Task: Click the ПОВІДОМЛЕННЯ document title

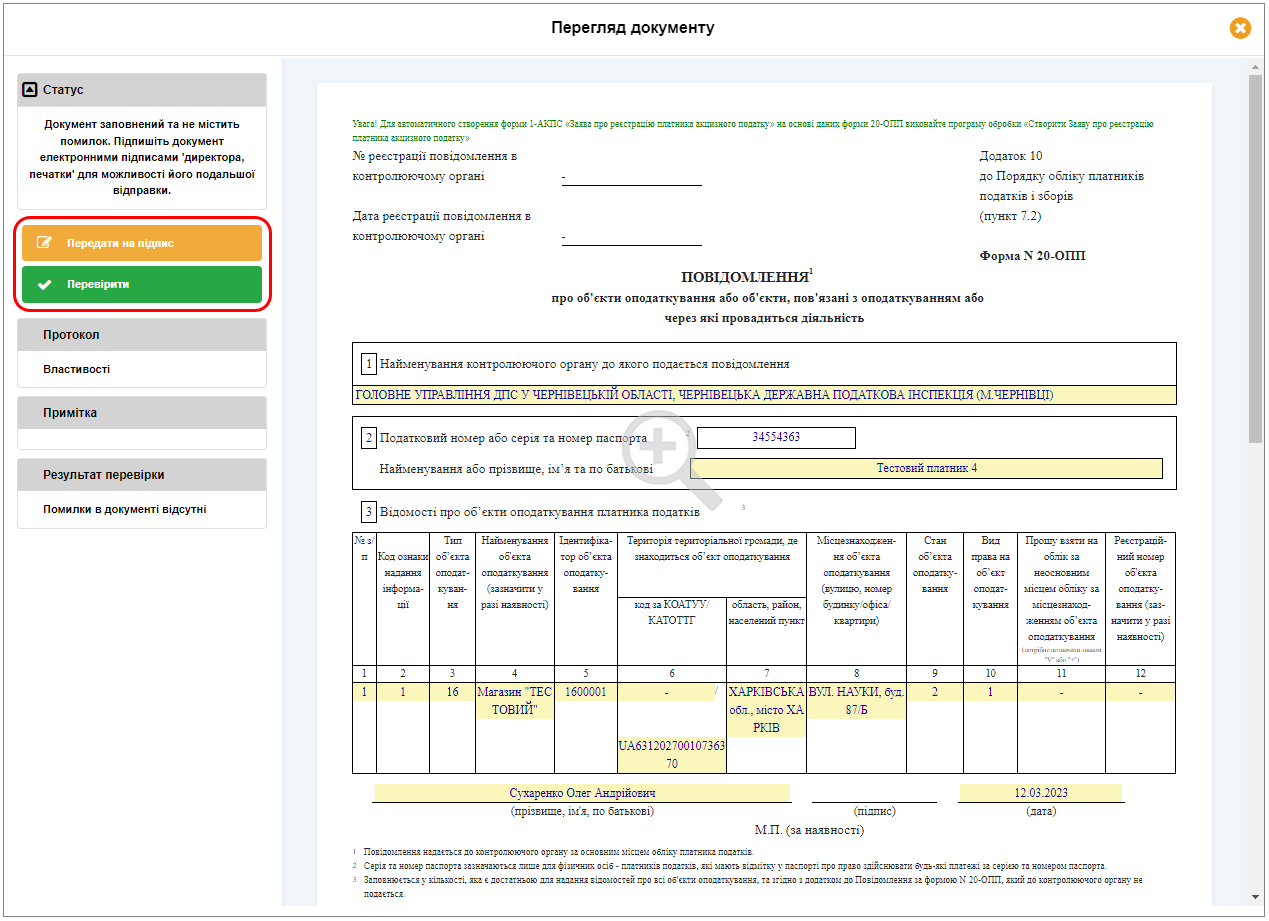Action: click(x=745, y=277)
